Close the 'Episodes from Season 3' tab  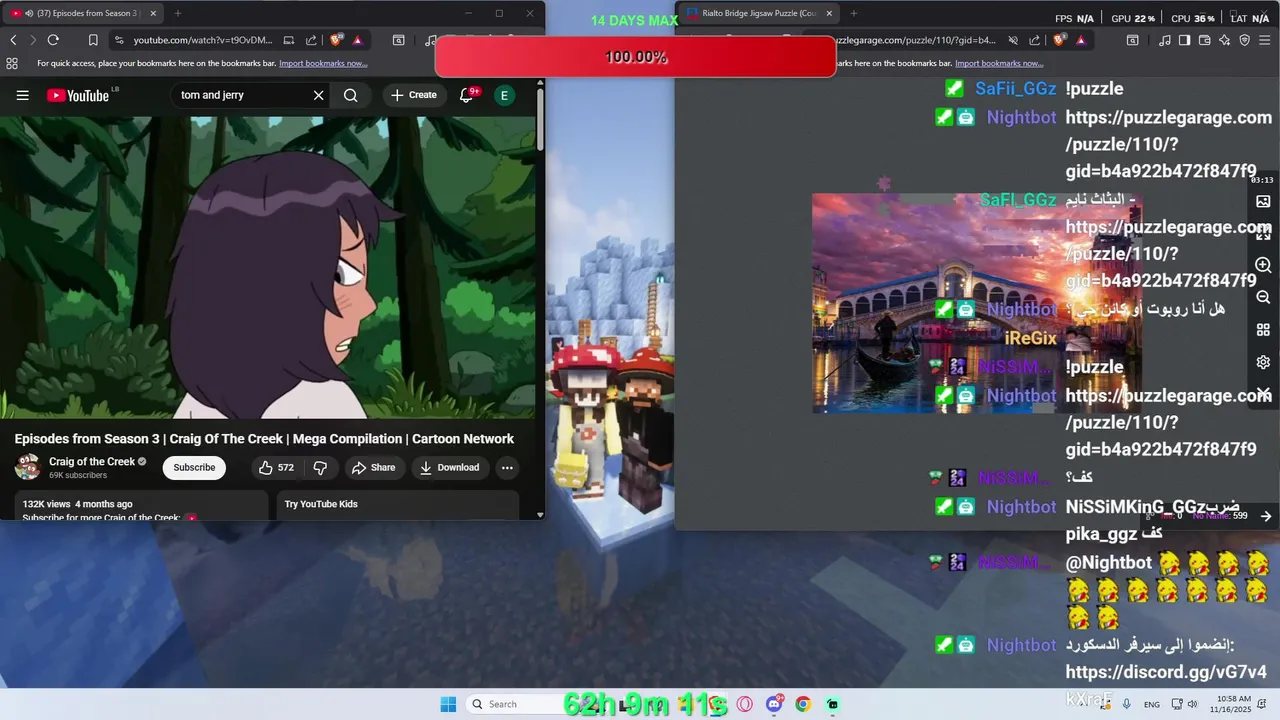(153, 13)
